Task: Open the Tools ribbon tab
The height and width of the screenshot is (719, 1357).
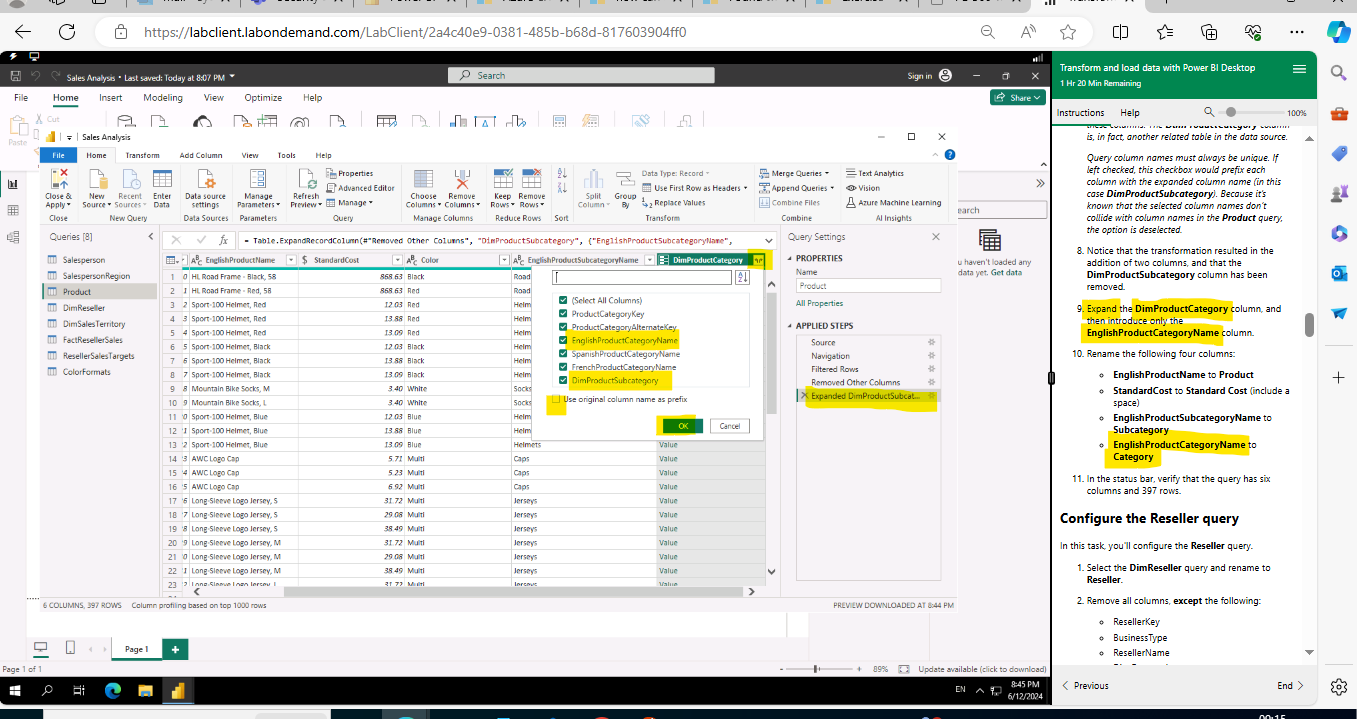Action: coord(287,155)
